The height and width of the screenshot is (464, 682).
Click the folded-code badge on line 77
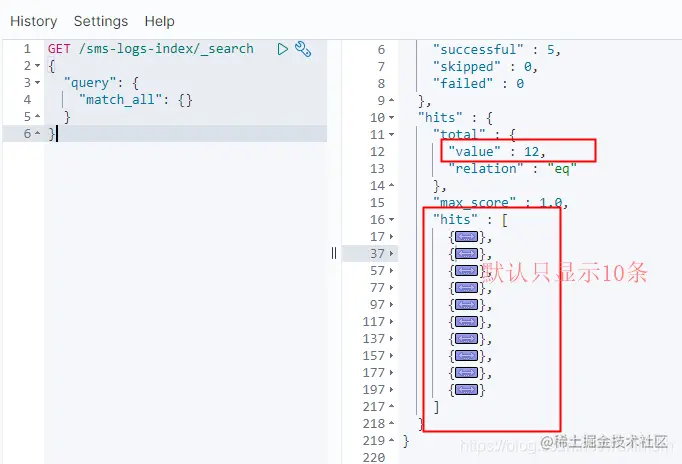(467, 287)
